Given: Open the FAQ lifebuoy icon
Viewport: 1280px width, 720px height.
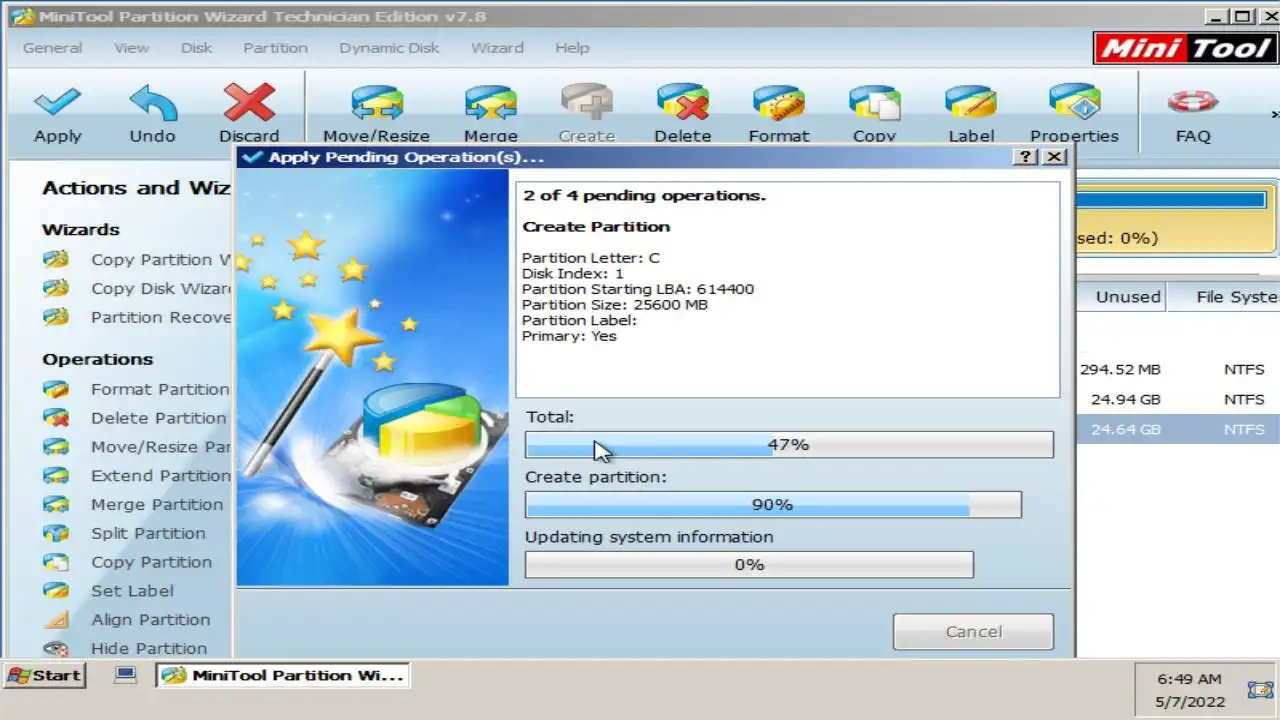Looking at the screenshot, I should (x=1192, y=102).
